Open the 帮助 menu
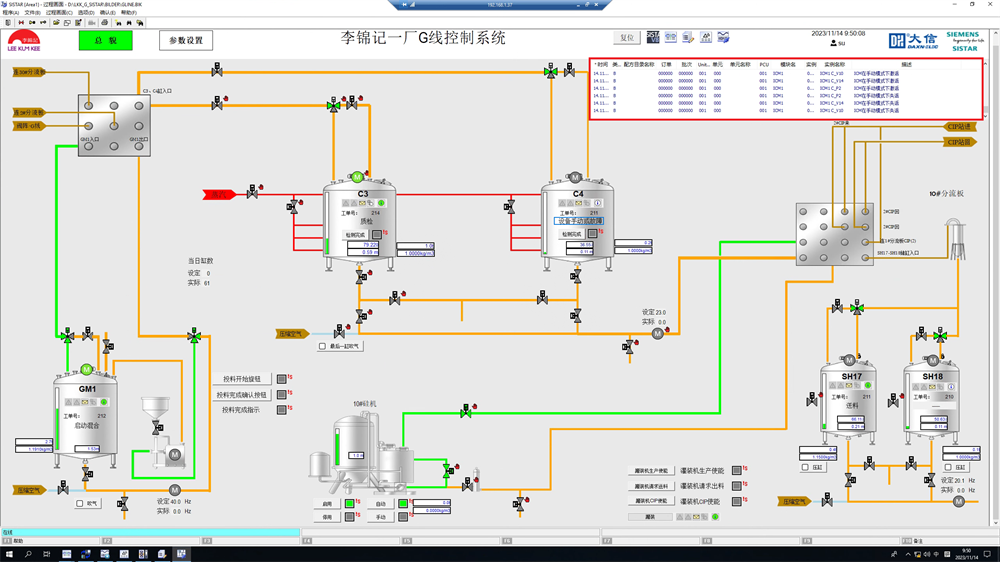The width and height of the screenshot is (1000, 562). pyautogui.click(x=129, y=12)
